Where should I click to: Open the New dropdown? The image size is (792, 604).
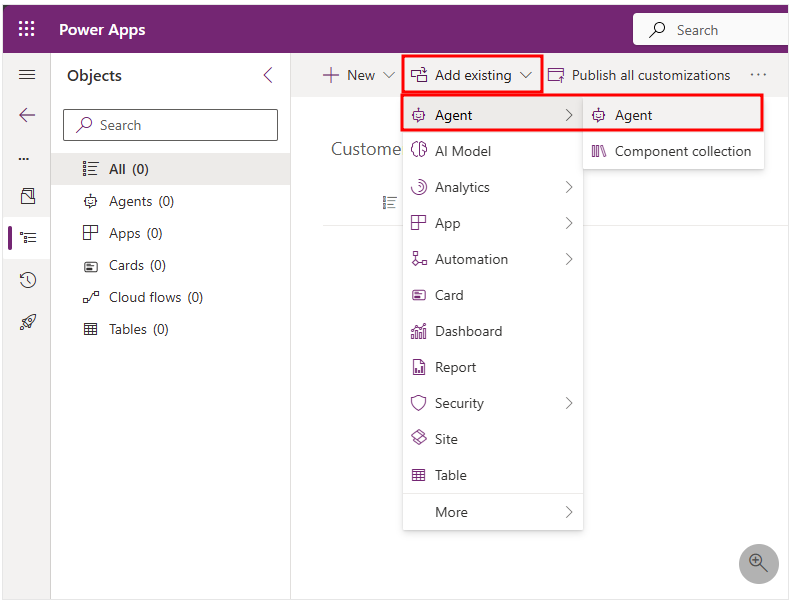point(358,75)
